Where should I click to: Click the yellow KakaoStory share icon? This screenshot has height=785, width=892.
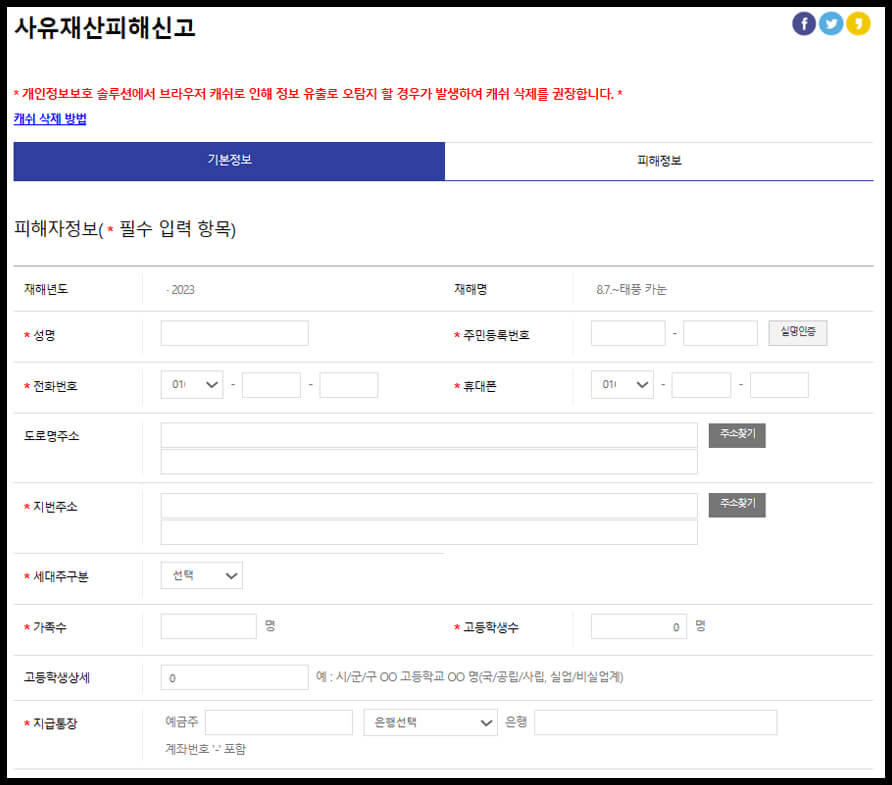pos(858,22)
